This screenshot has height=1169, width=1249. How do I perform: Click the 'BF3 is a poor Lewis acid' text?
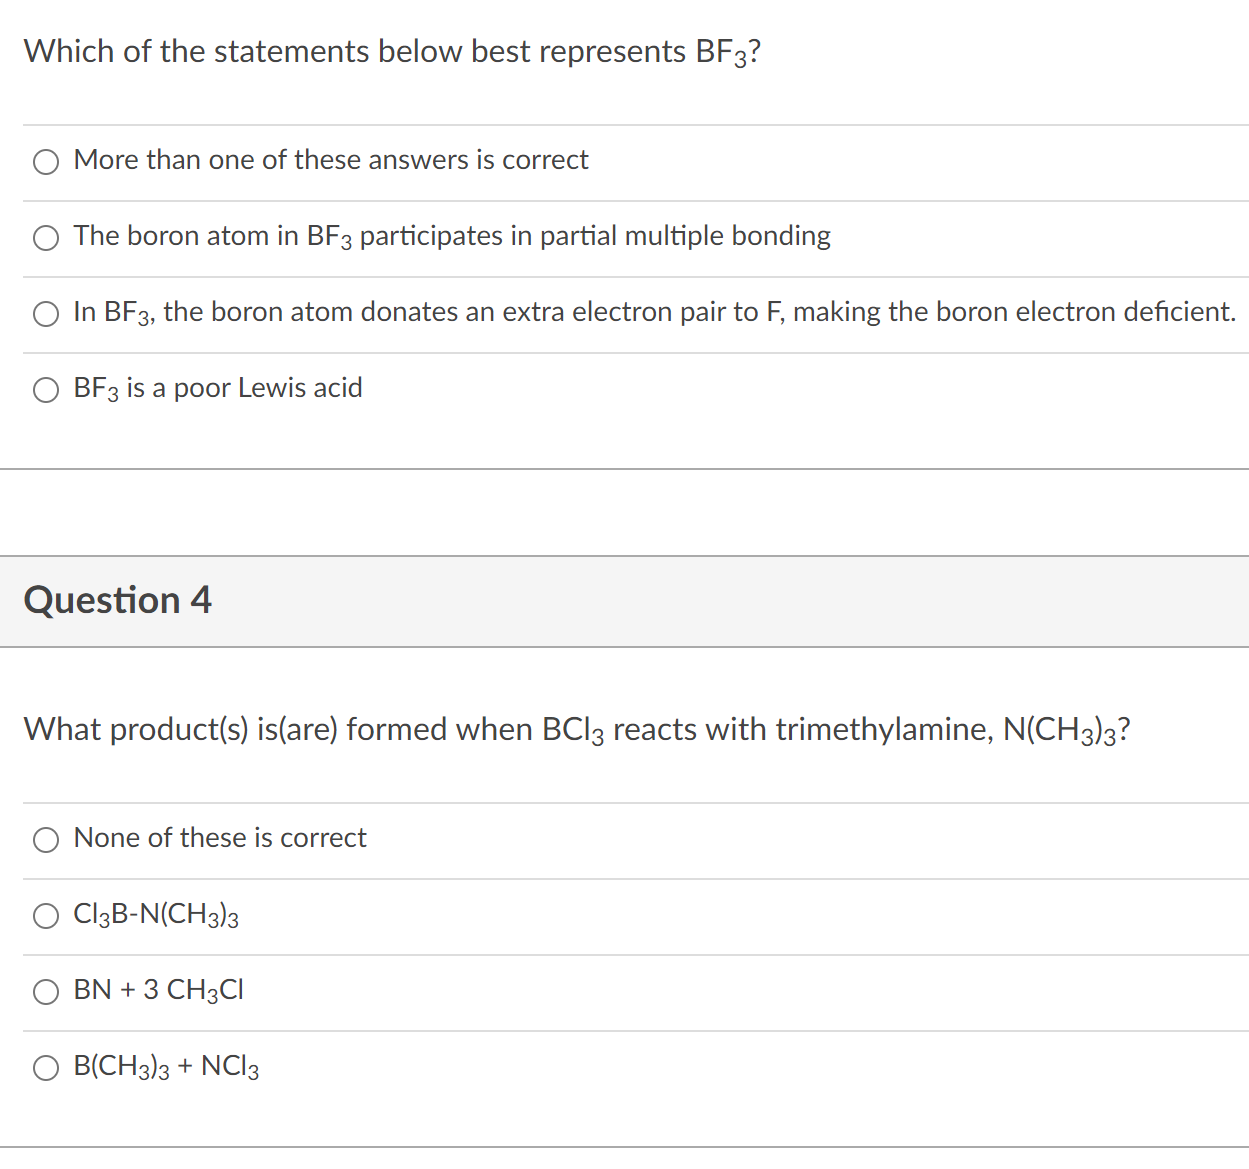point(218,388)
